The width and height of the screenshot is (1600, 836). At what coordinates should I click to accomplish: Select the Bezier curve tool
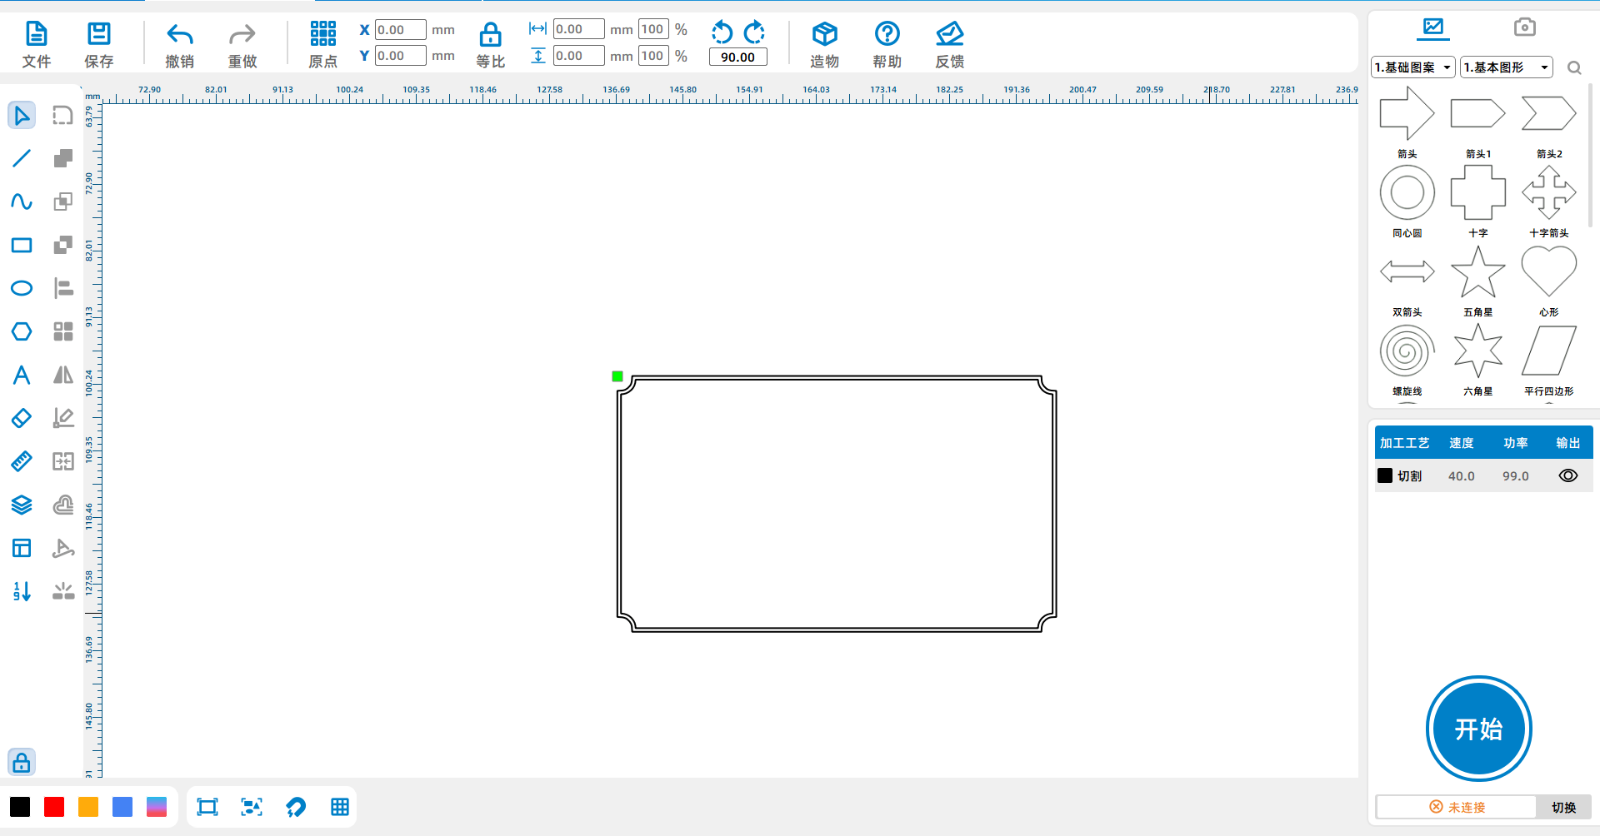(21, 202)
